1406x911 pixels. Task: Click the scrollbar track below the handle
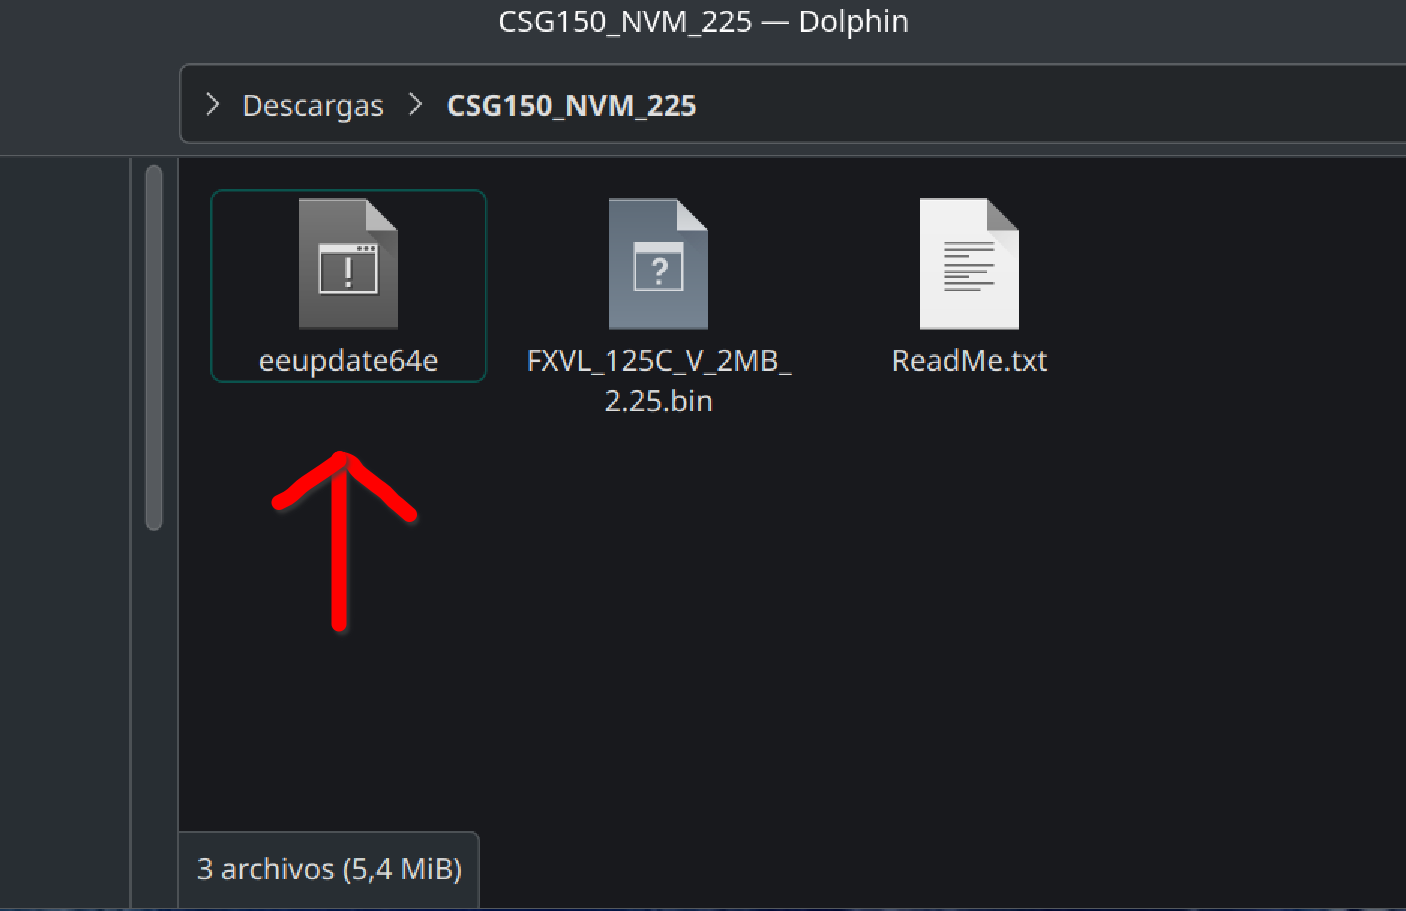153,700
